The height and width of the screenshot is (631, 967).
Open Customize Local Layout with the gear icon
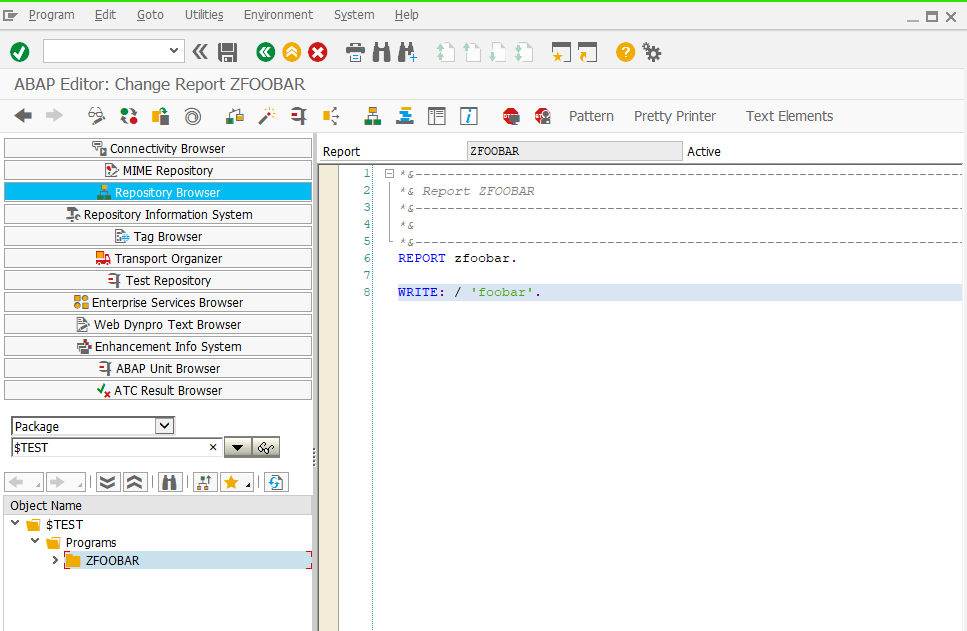(652, 52)
